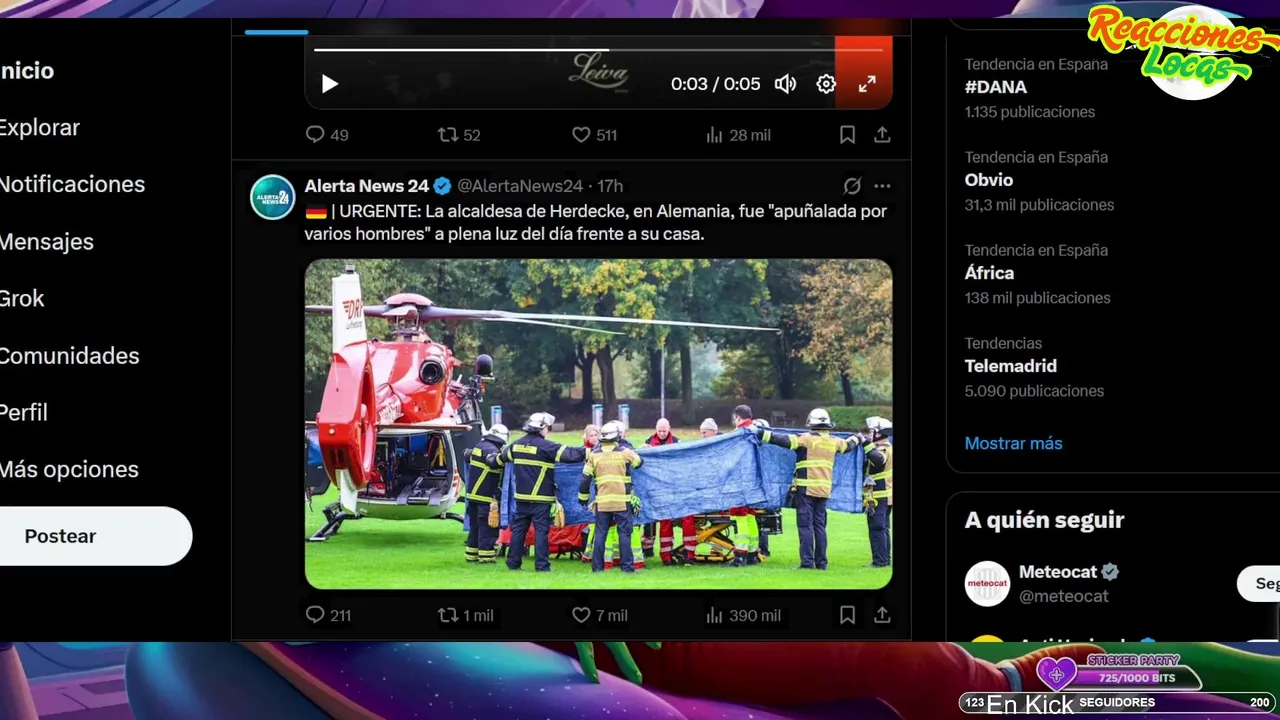This screenshot has width=1280, height=720.
Task: Go to Inicio in sidebar
Action: coord(27,71)
